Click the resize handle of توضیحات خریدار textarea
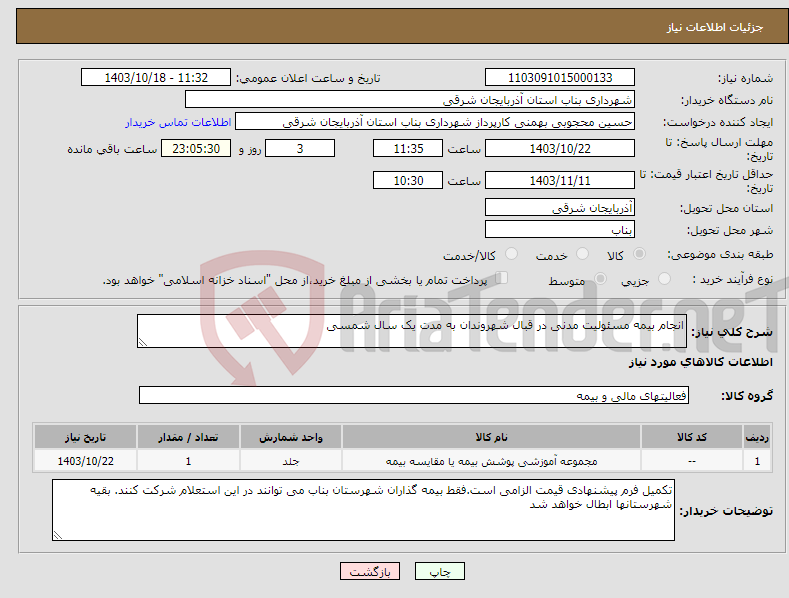The width and height of the screenshot is (789, 598). [x=58, y=536]
